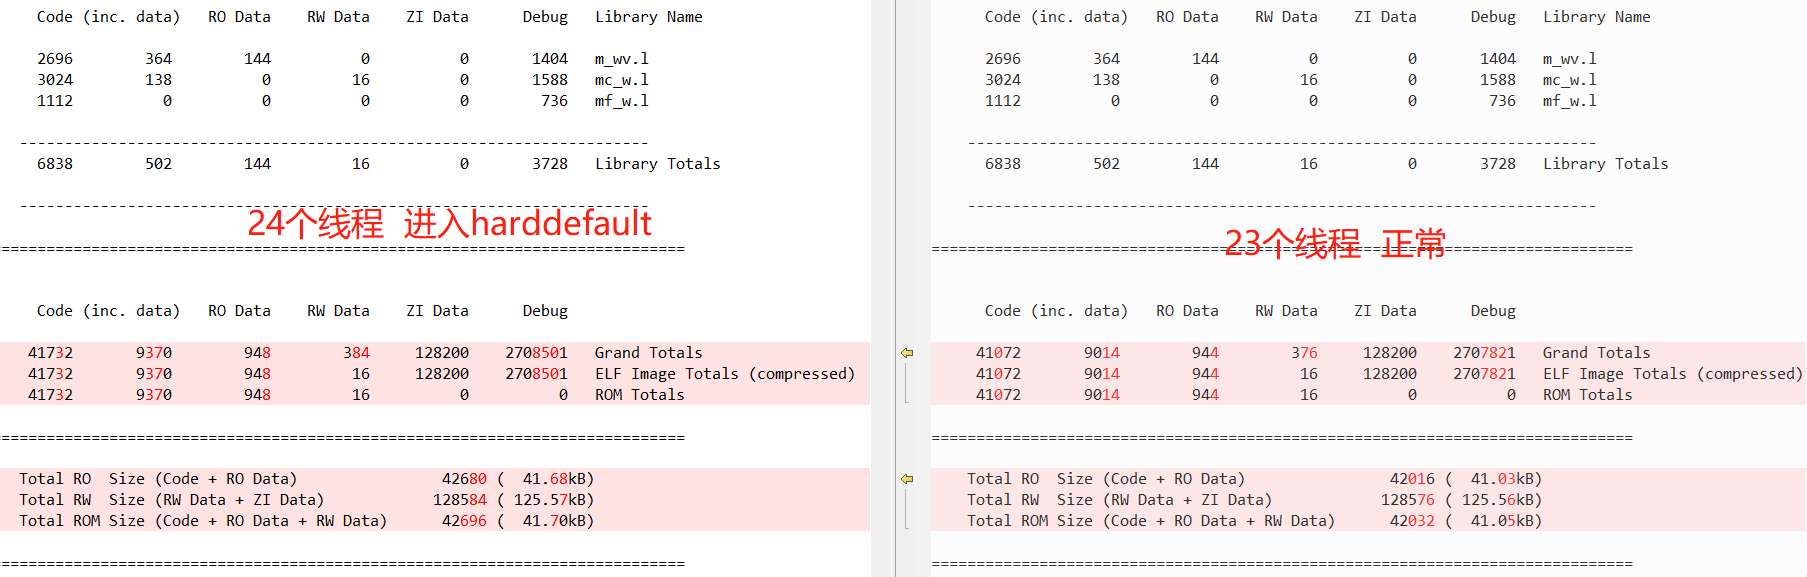Click ELF Image Totals (compressed) in left pane
The image size is (1807, 577).
click(725, 374)
